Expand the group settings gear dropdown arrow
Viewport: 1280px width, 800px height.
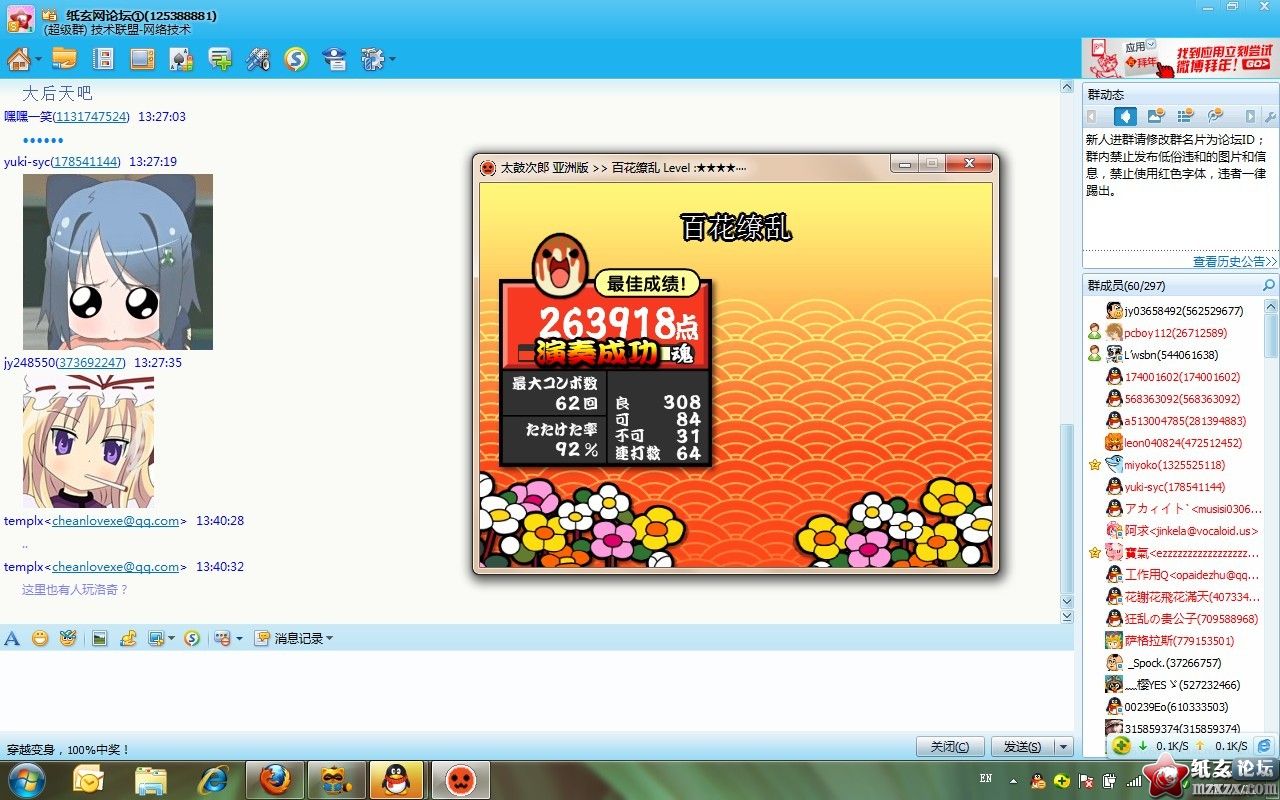(392, 60)
